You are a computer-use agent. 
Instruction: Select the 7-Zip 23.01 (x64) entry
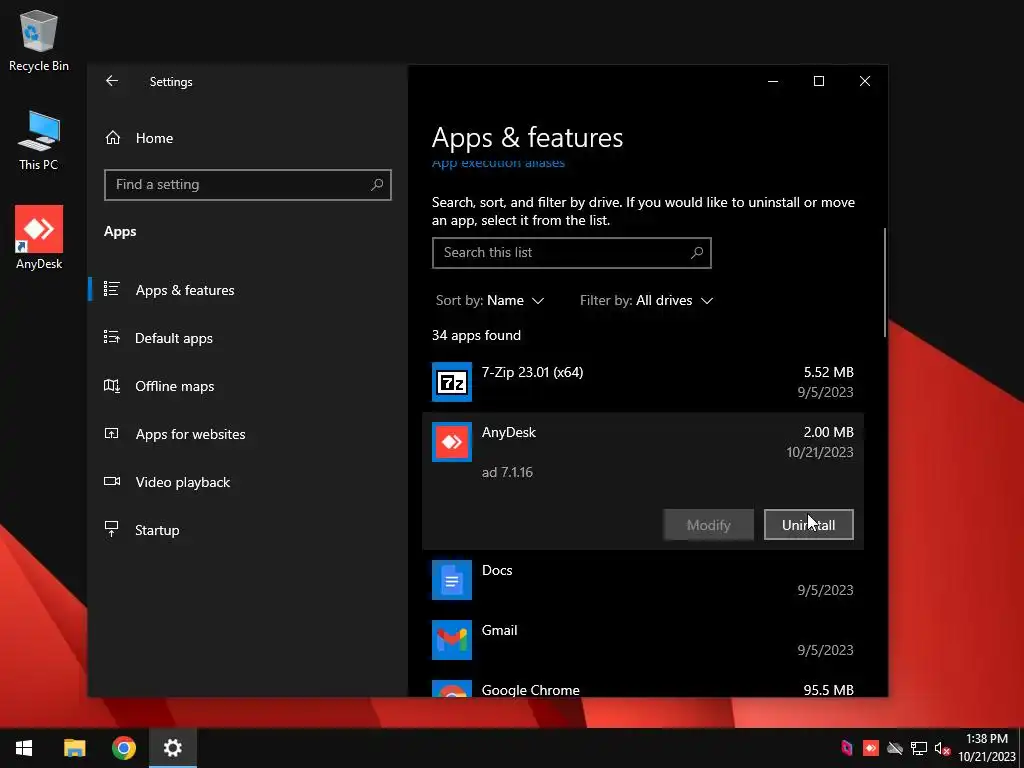pyautogui.click(x=643, y=382)
